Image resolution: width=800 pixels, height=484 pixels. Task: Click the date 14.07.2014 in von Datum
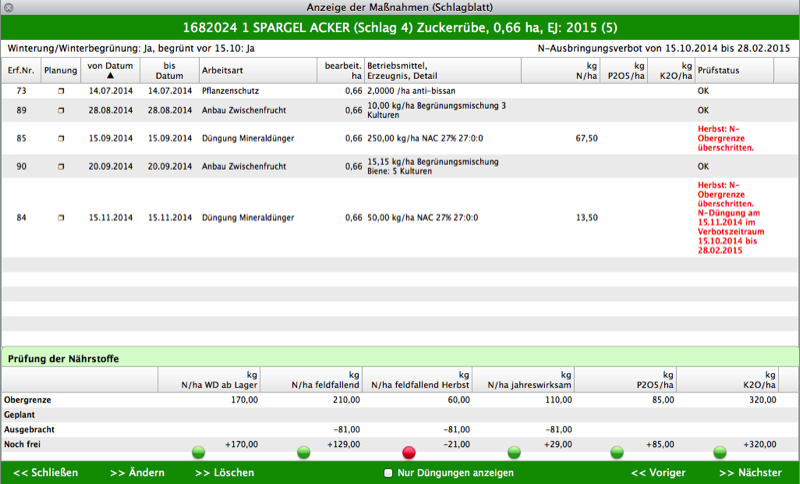tap(110, 91)
